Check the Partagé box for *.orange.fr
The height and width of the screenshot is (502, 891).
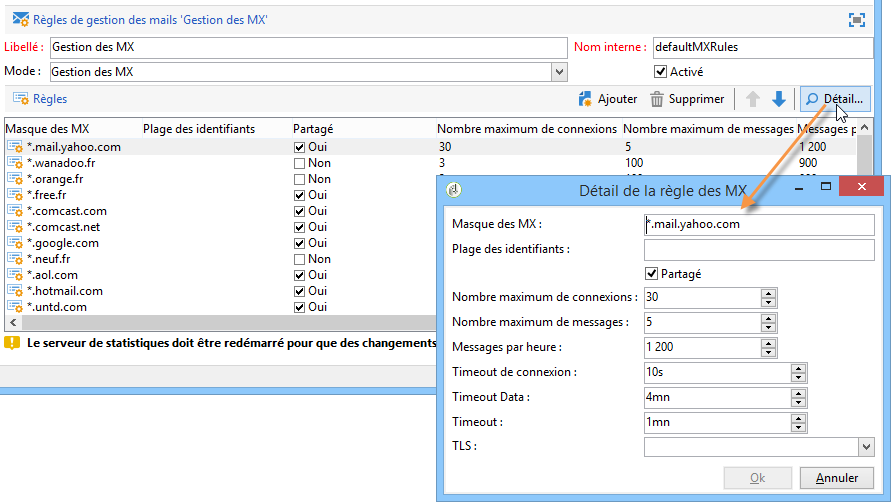pyautogui.click(x=299, y=180)
